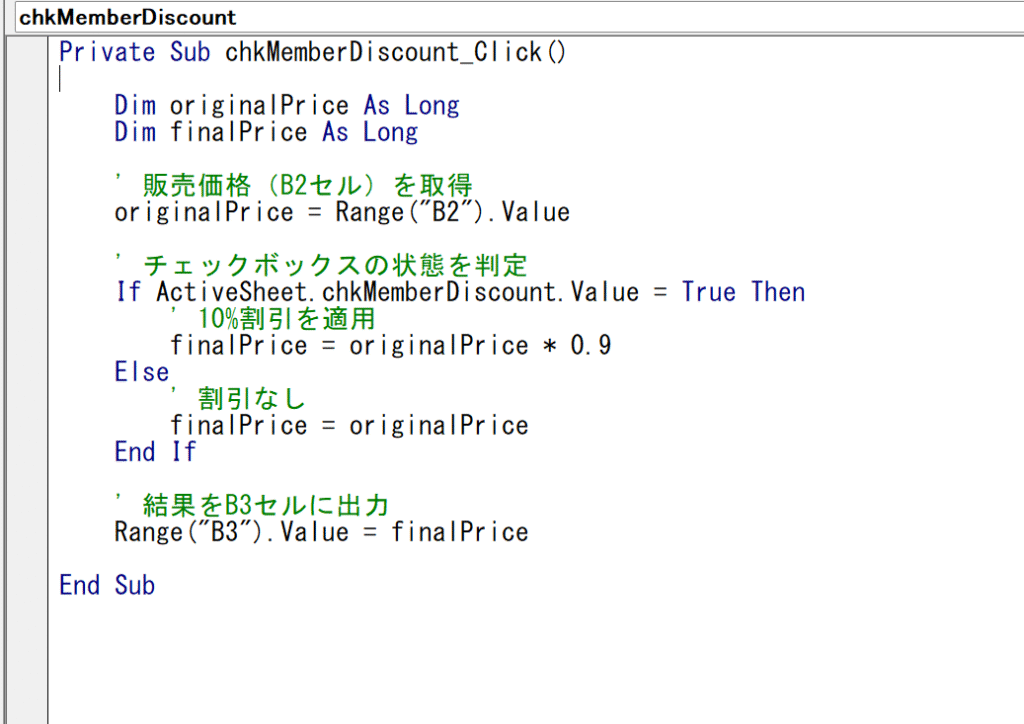
Task: Click the Else keyword
Action: pos(142,373)
